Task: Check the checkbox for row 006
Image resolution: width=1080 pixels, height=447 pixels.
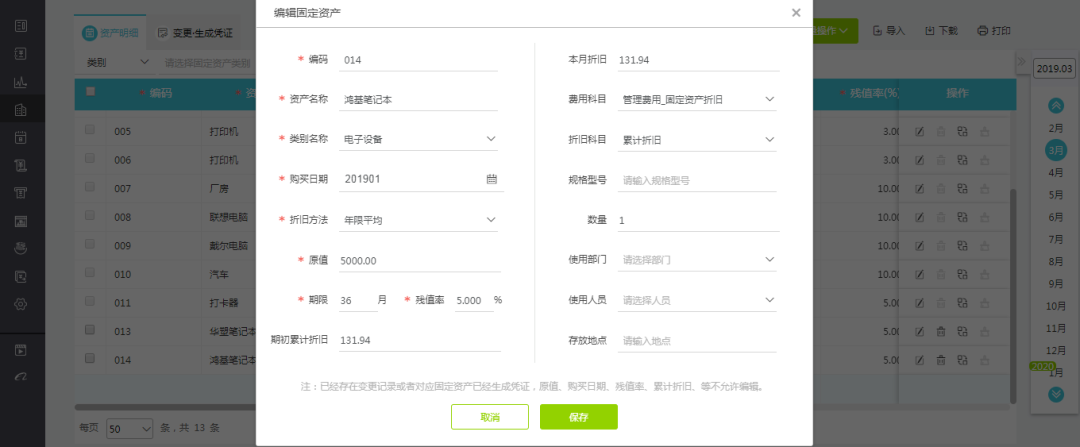Action: [x=90, y=158]
